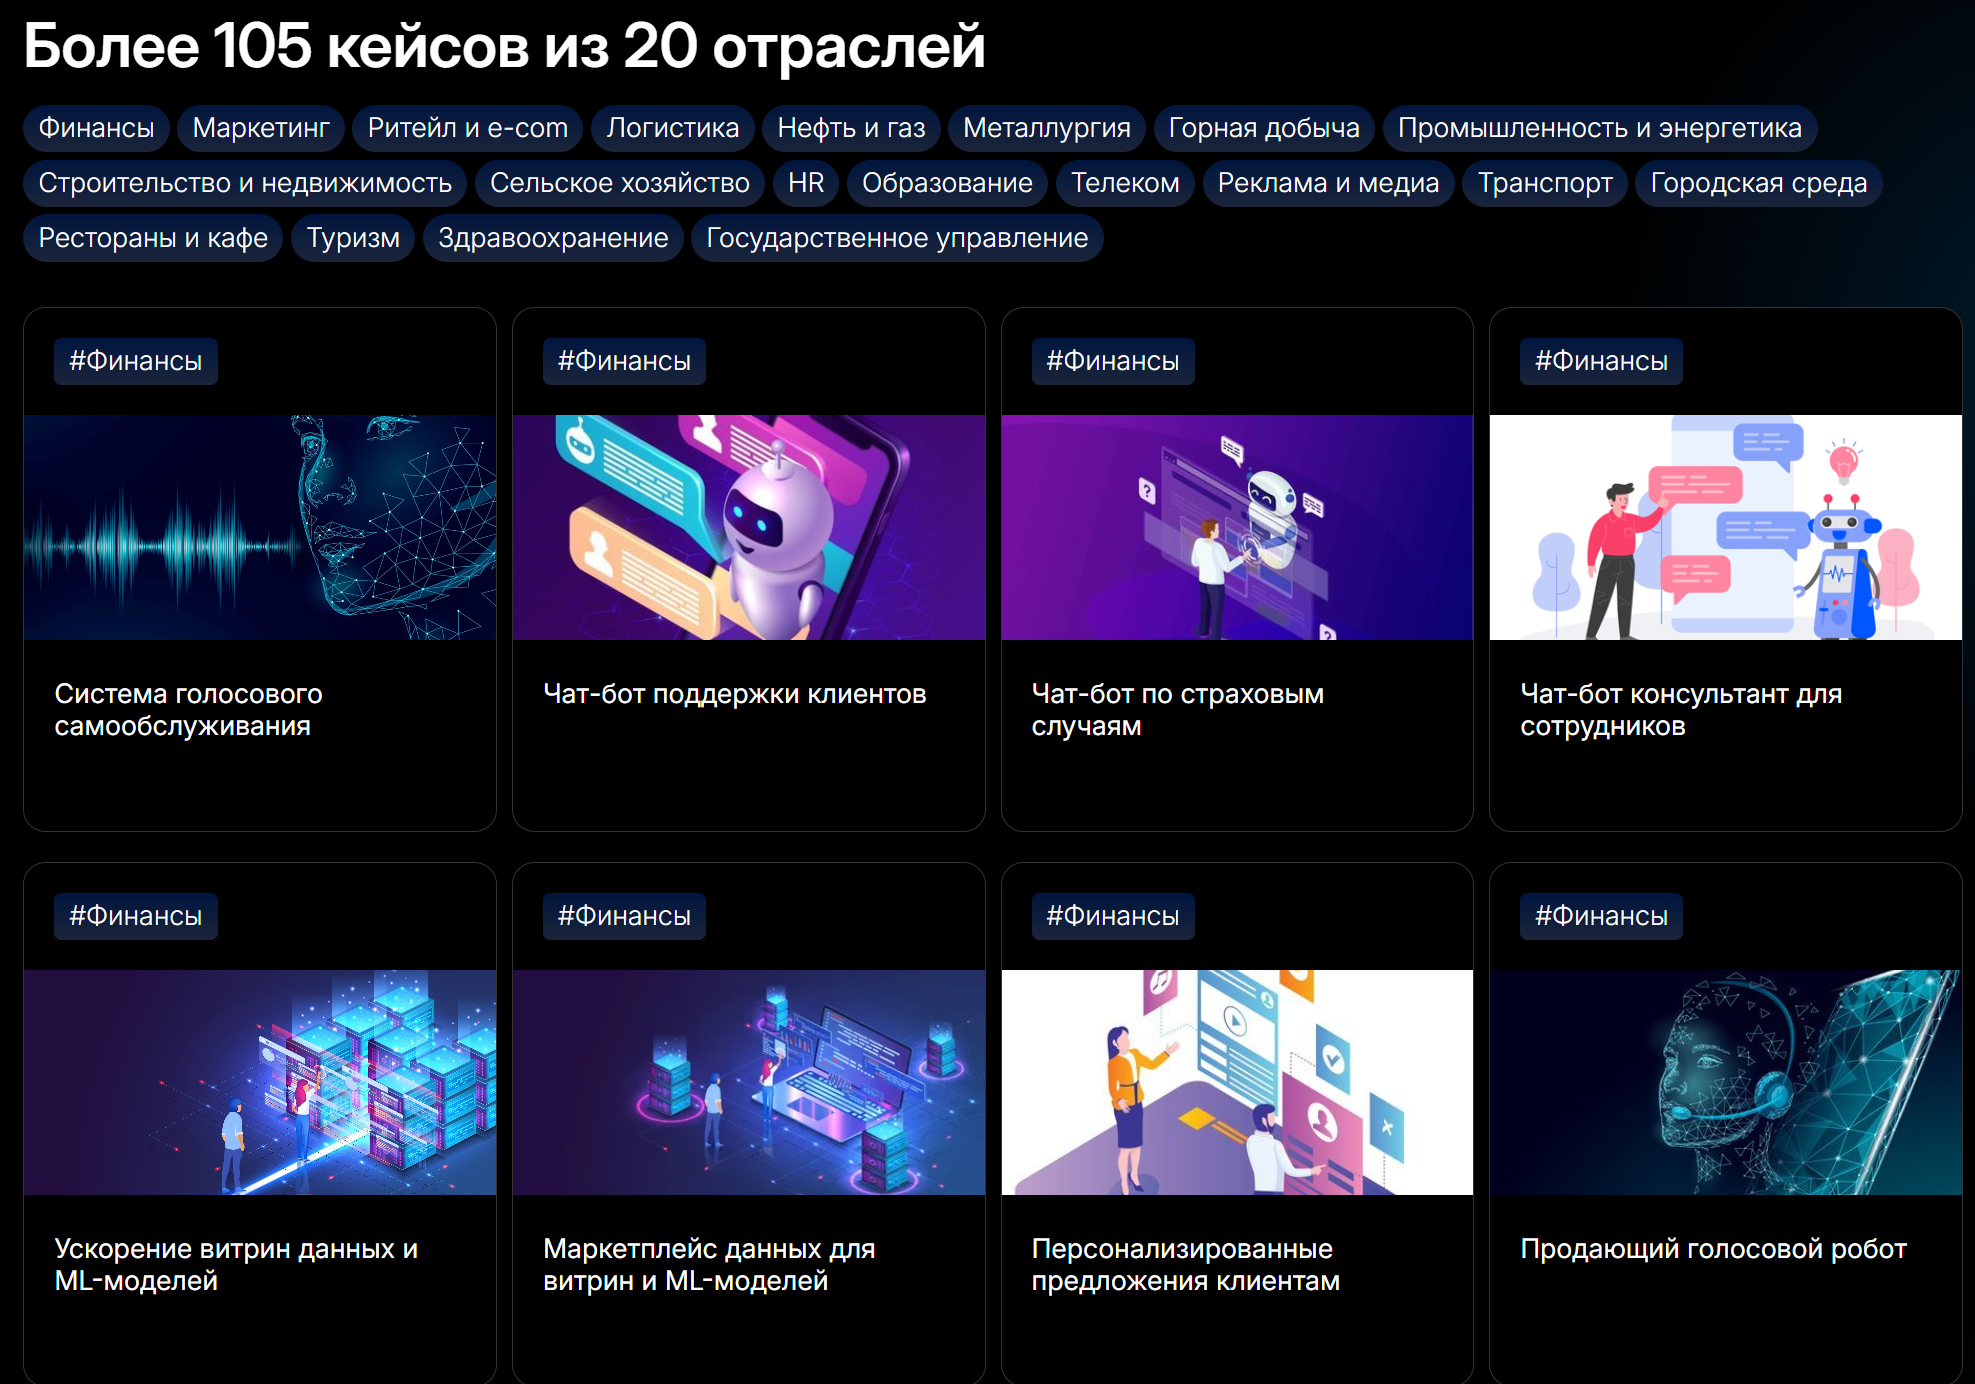The image size is (1975, 1384).
Task: Select the Маркетинг filter chip
Action: (x=261, y=128)
